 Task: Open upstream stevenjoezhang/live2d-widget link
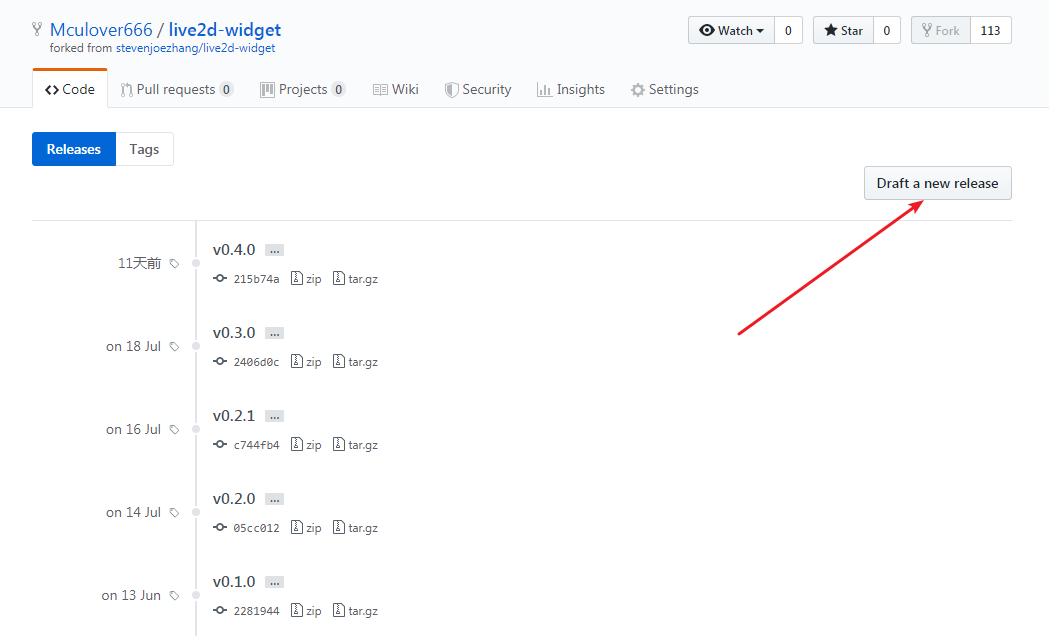[195, 48]
